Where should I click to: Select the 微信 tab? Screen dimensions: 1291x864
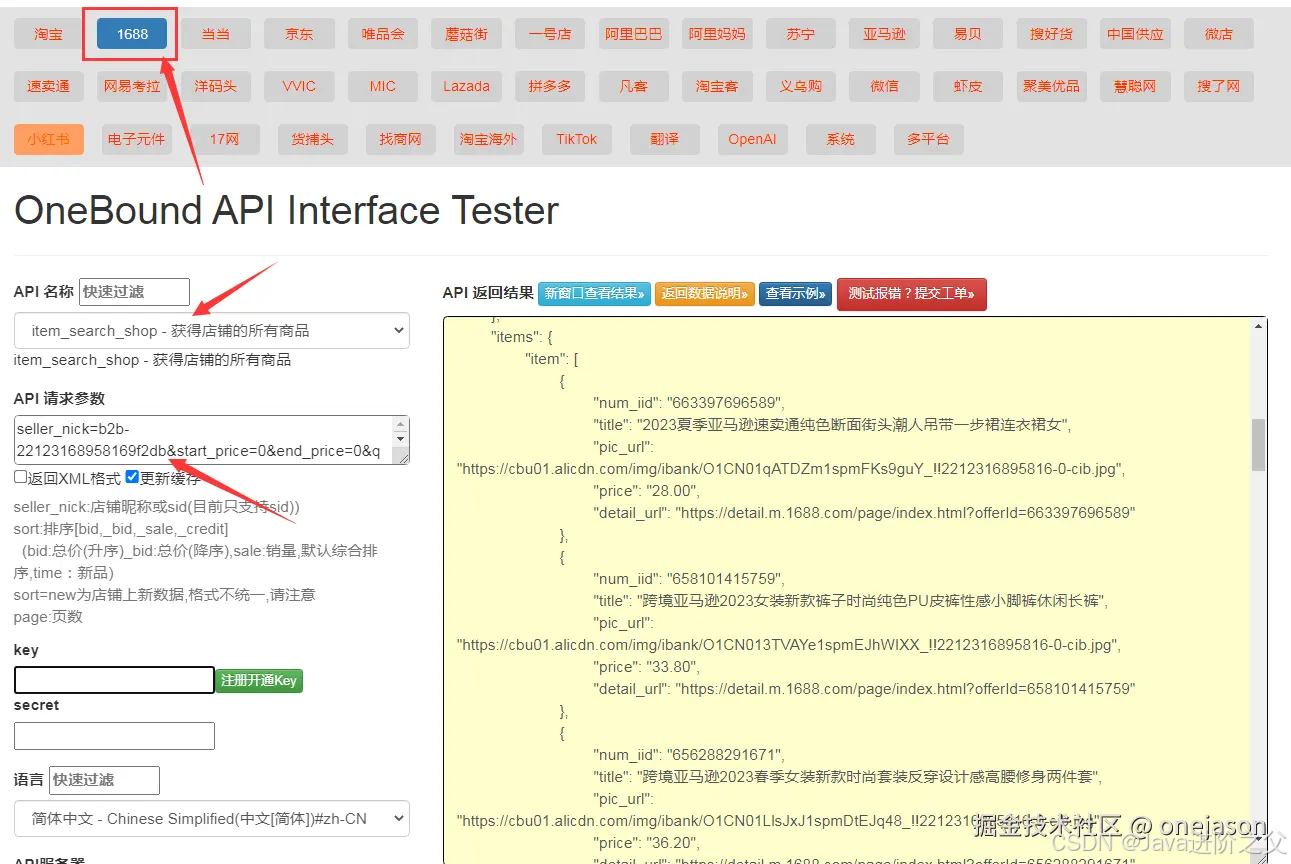[884, 86]
